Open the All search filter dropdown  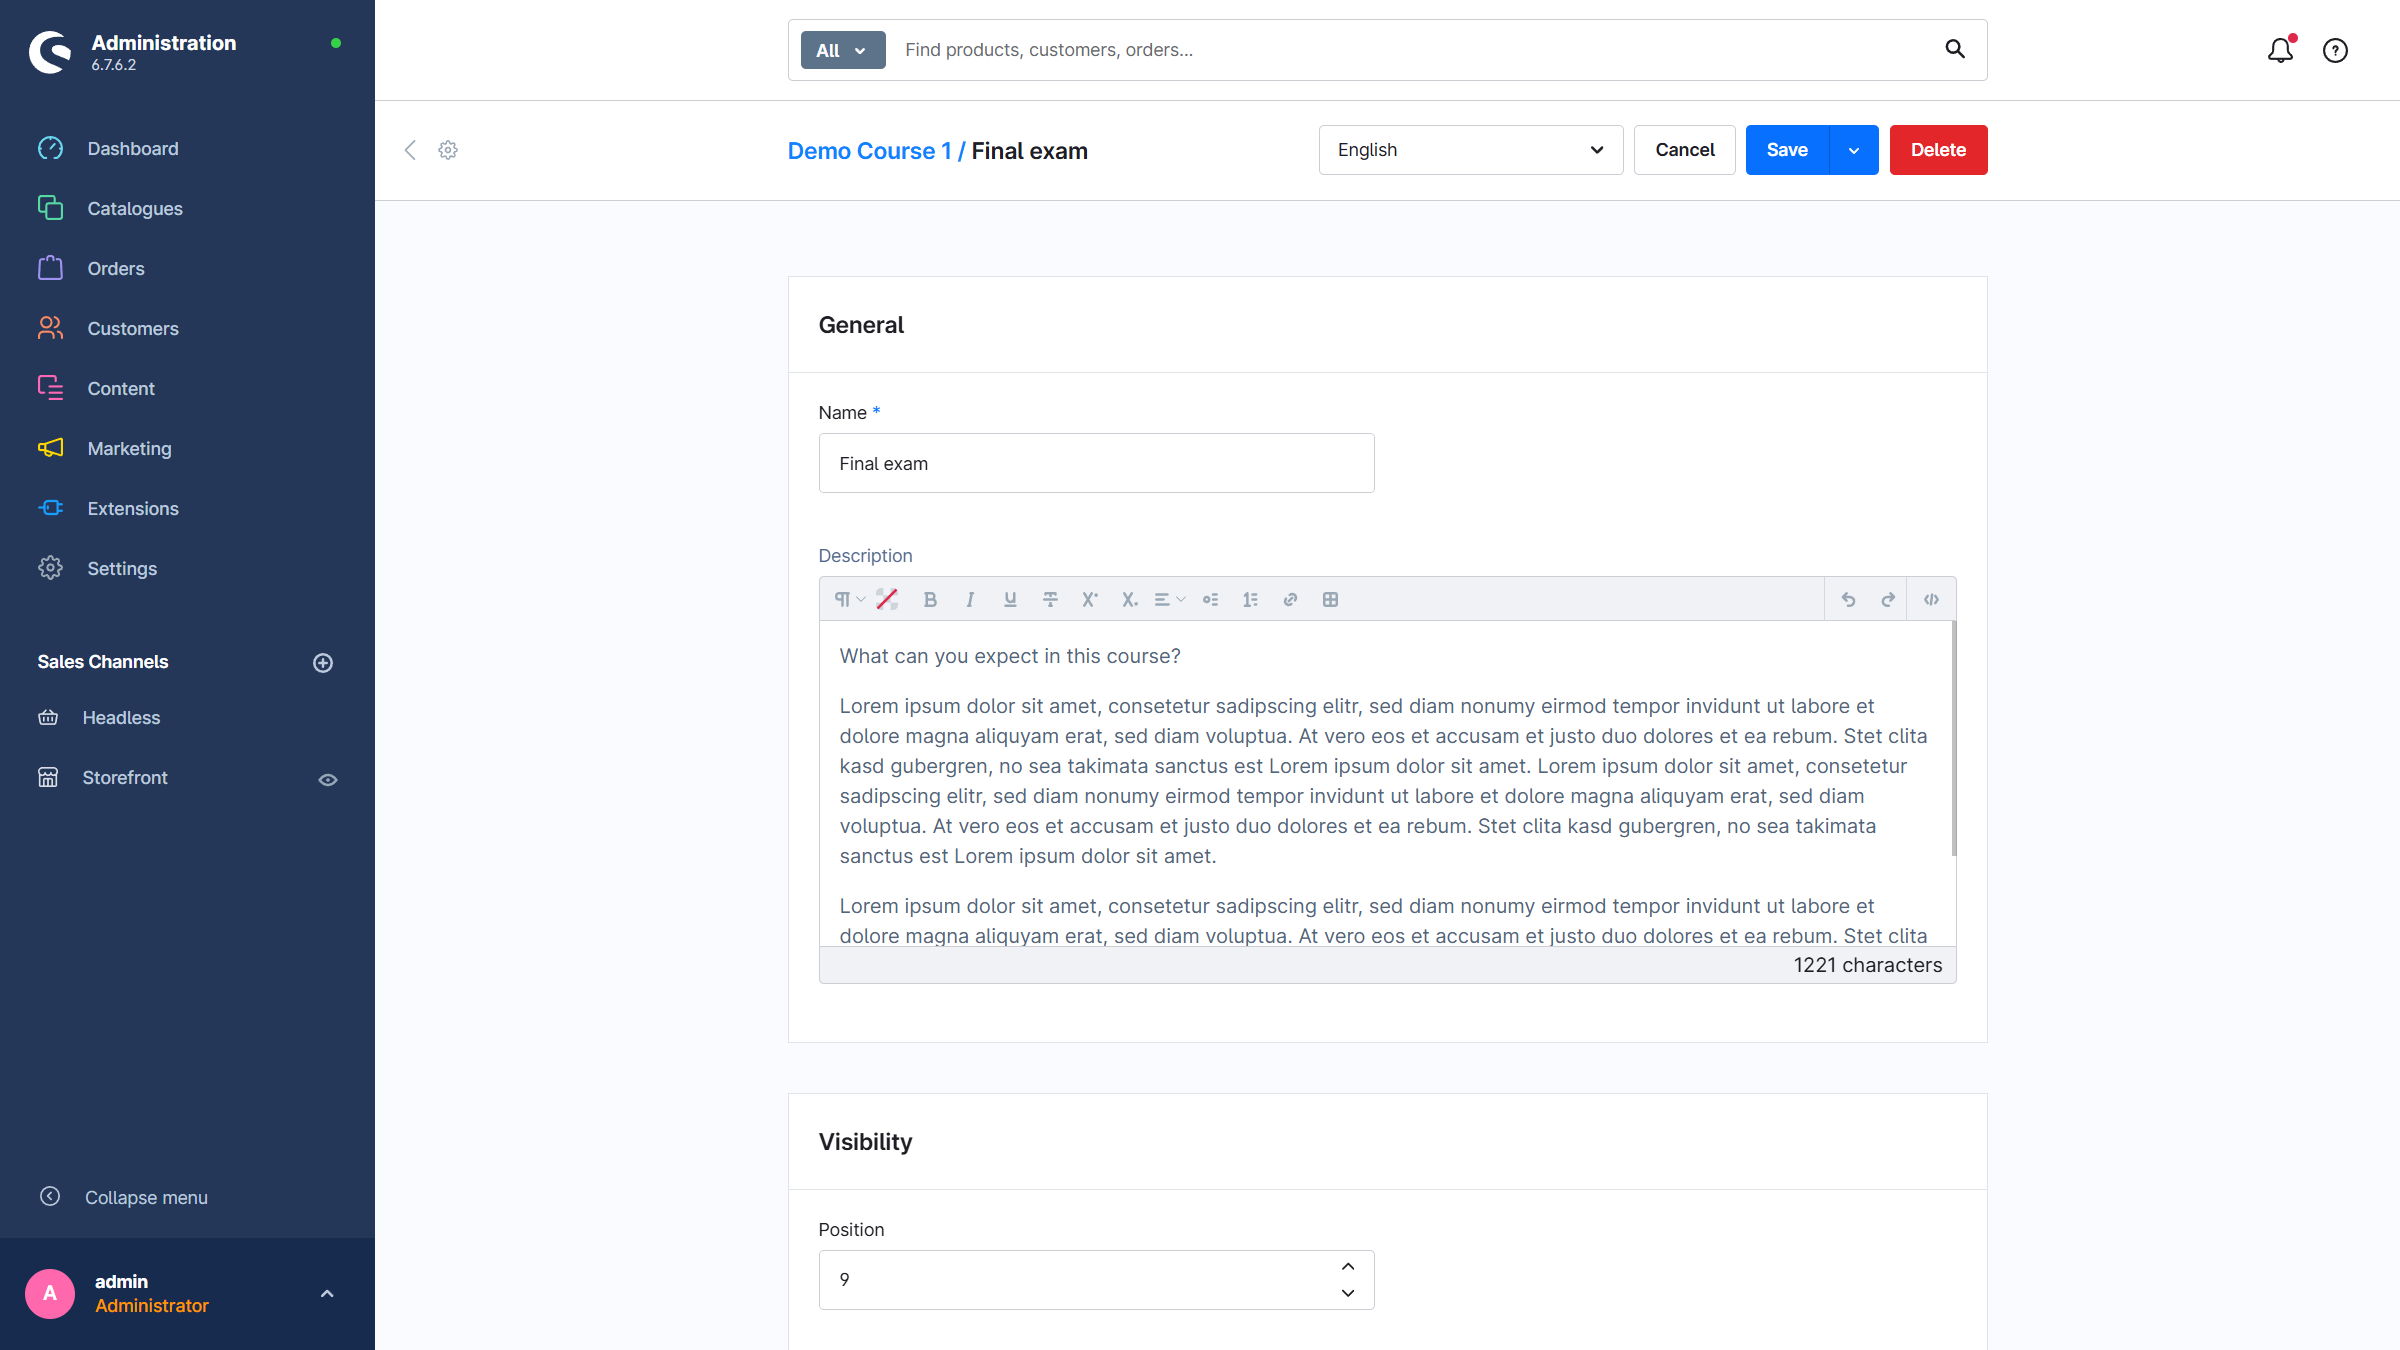coord(842,50)
